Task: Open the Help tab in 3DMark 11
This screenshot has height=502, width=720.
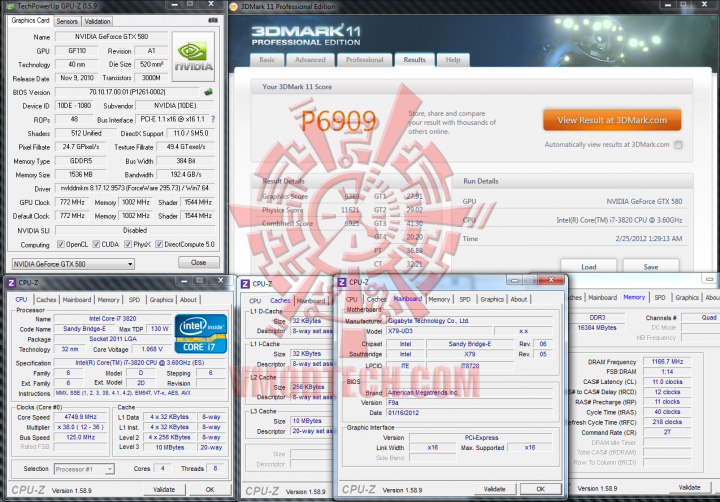Action: coord(453,60)
